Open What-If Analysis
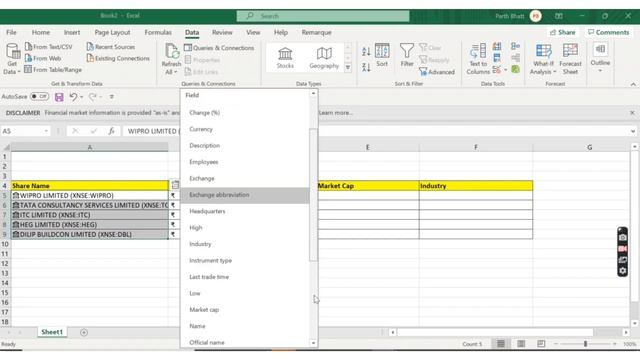This screenshot has height=360, width=640. coord(543,59)
